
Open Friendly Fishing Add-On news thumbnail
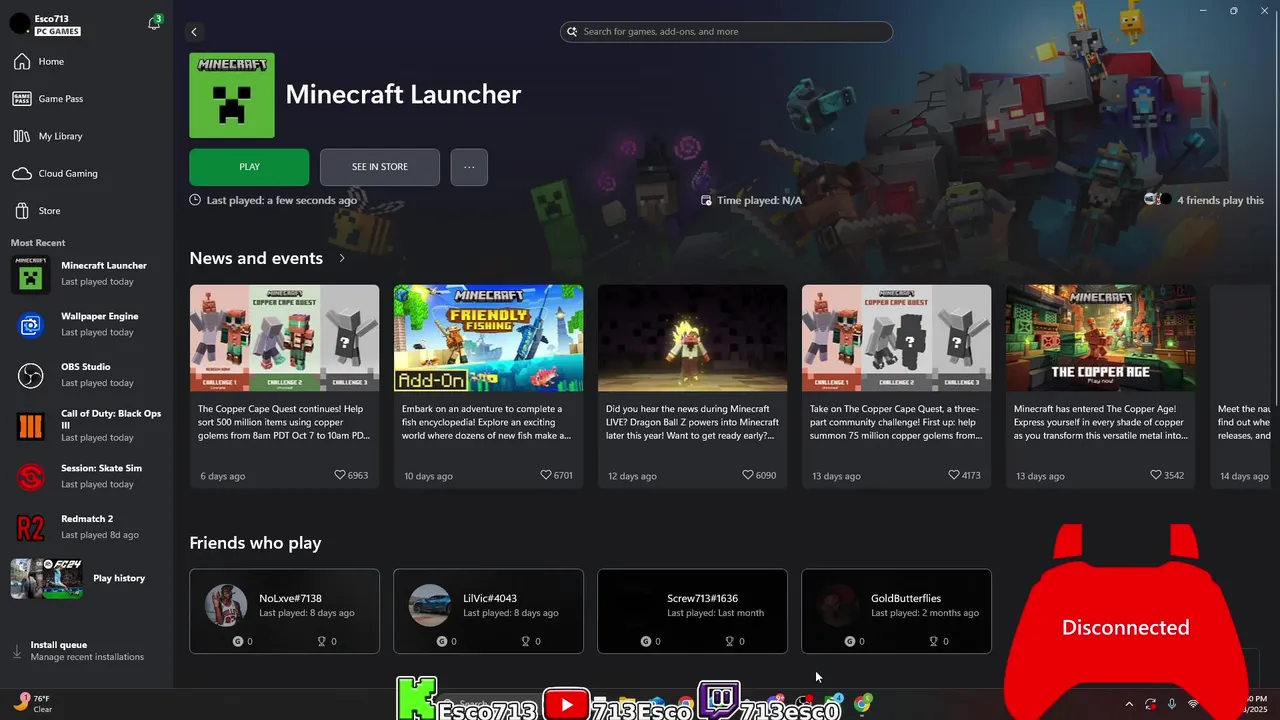[488, 338]
